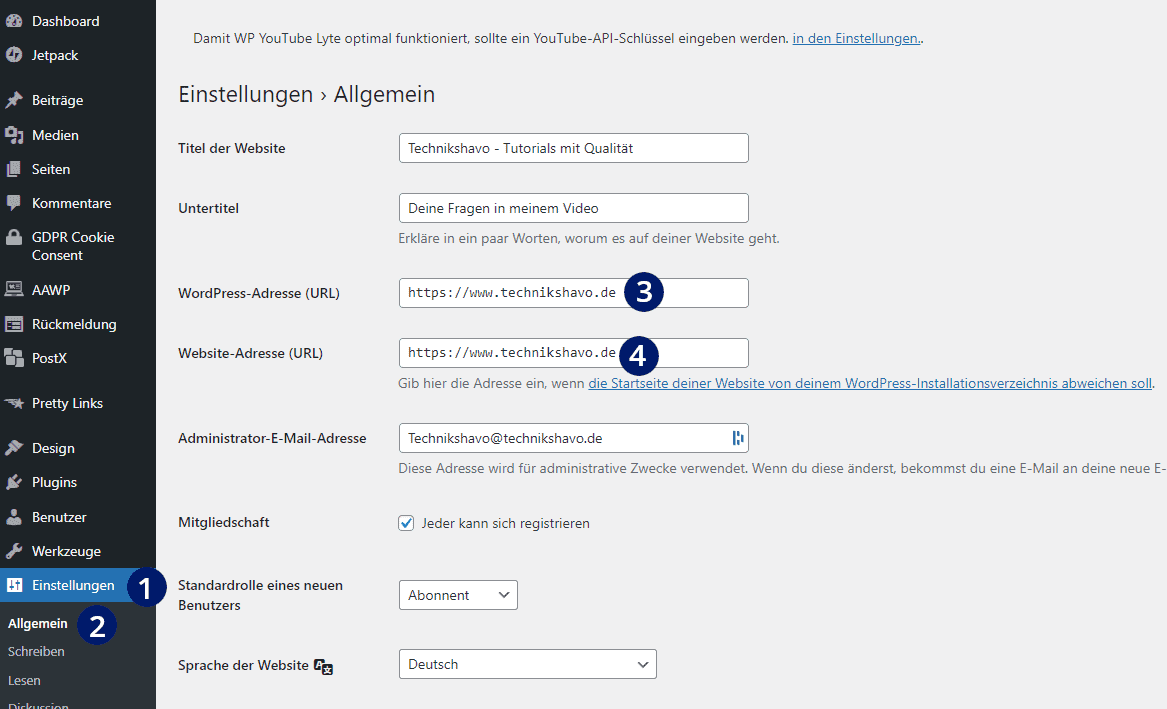1167x709 pixels.
Task: Click the Rückmeldung form icon
Action: [14, 324]
